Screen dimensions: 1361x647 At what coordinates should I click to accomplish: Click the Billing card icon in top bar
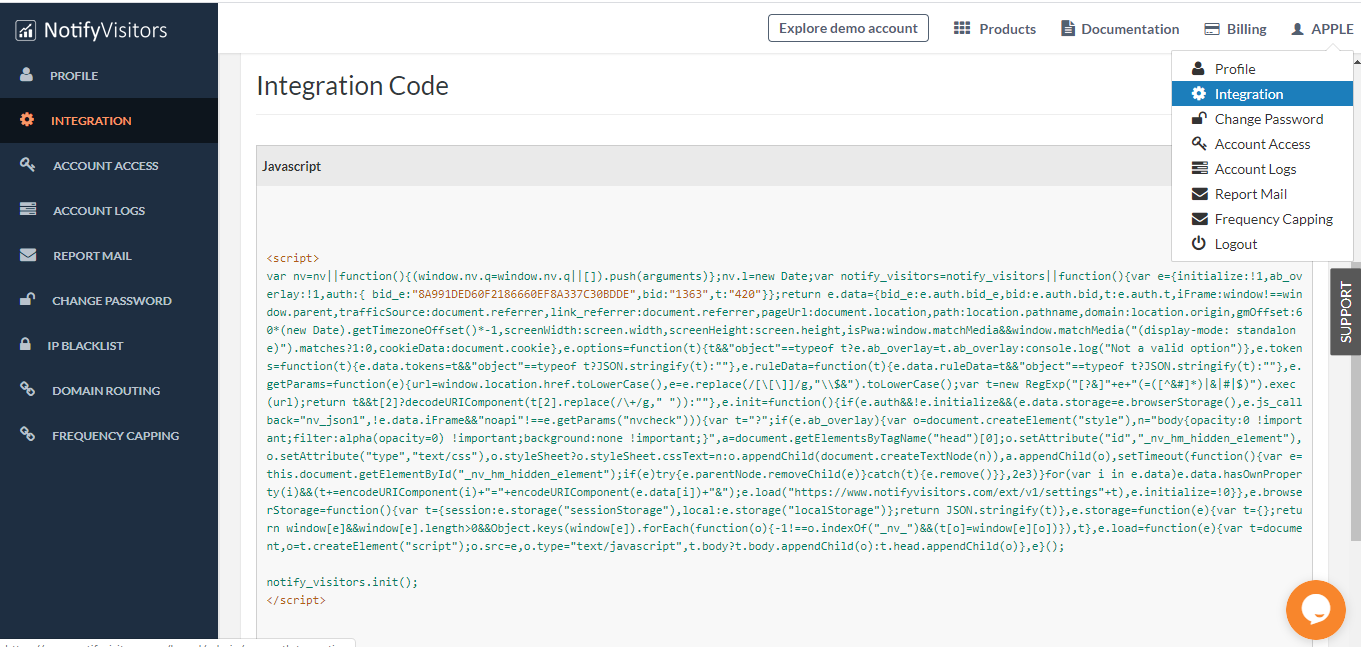[x=1212, y=29]
